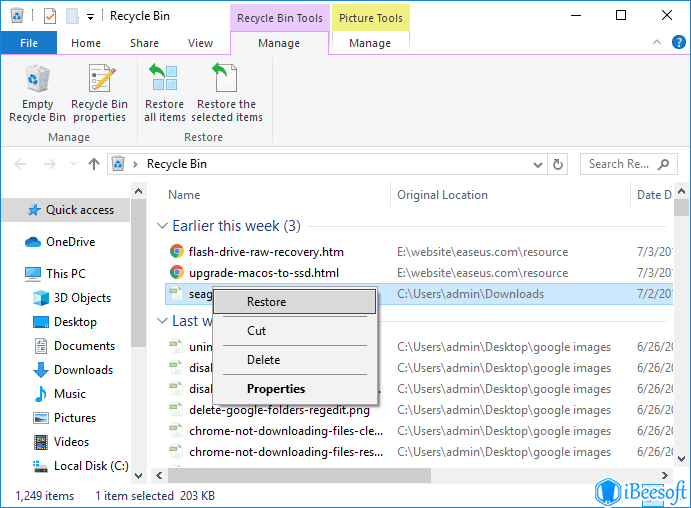Open the Help question mark icon
The height and width of the screenshot is (508, 691).
[x=677, y=43]
